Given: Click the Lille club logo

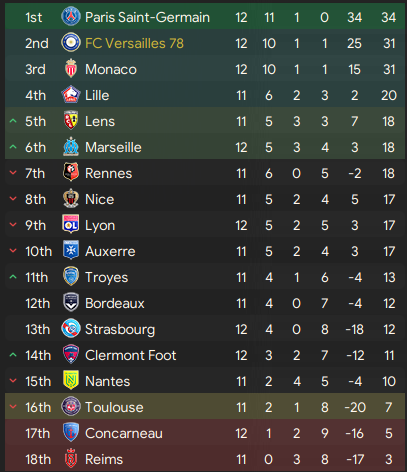Looking at the screenshot, I should pyautogui.click(x=71, y=95).
